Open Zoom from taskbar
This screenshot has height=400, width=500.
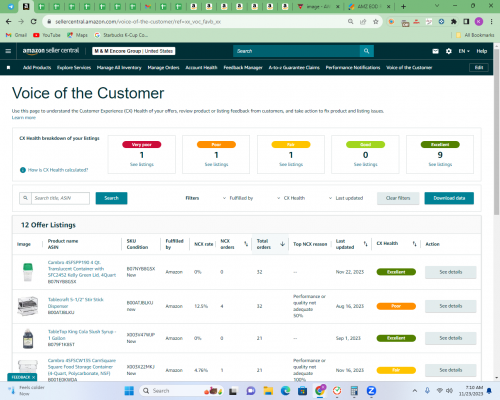click(371, 391)
